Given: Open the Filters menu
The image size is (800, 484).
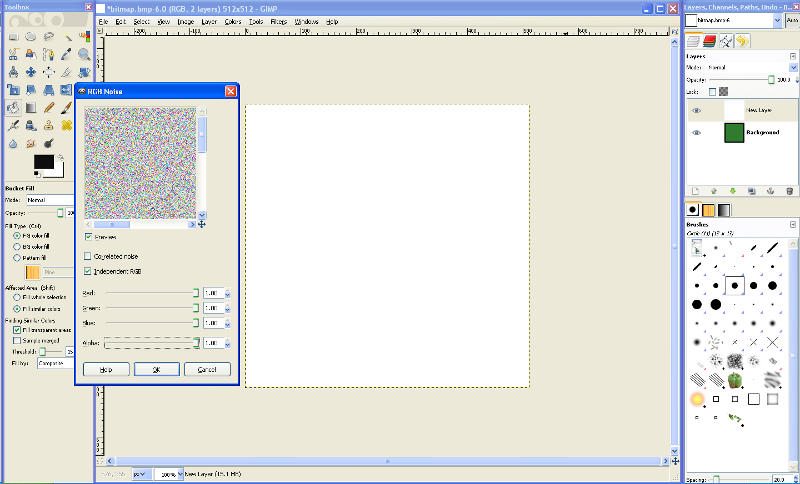Looking at the screenshot, I should (279, 22).
